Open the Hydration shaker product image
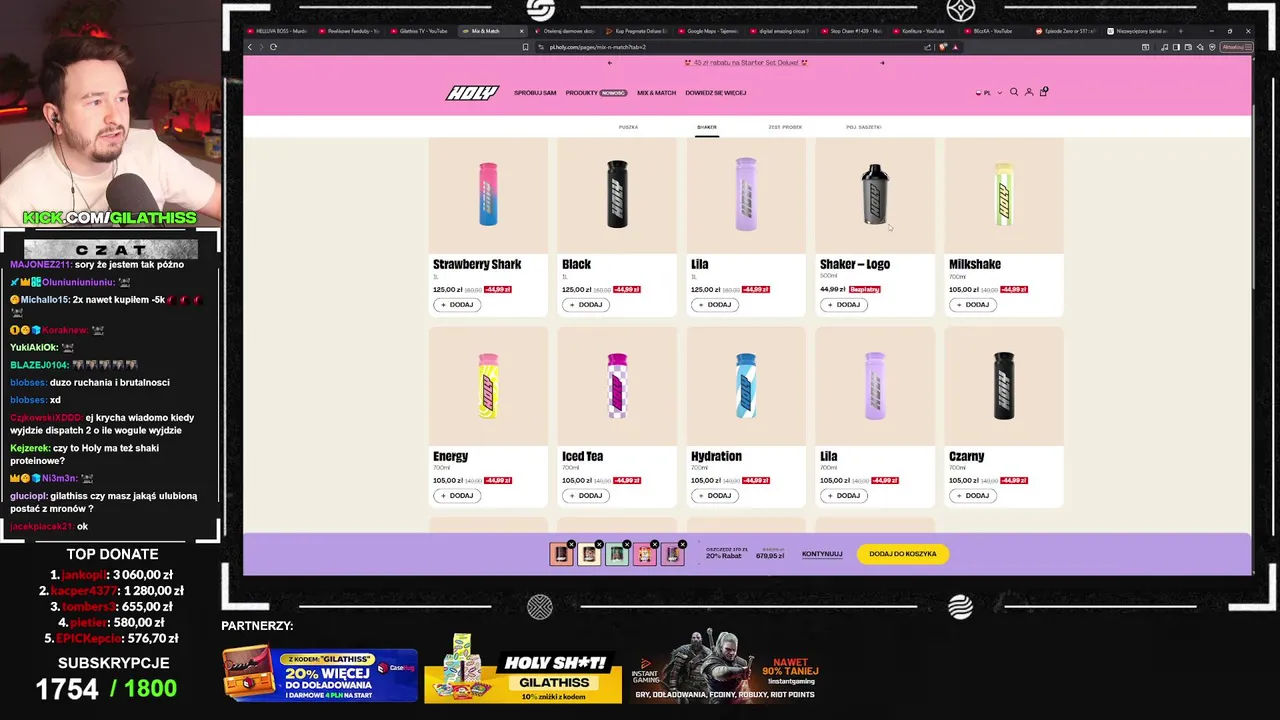 (x=746, y=386)
